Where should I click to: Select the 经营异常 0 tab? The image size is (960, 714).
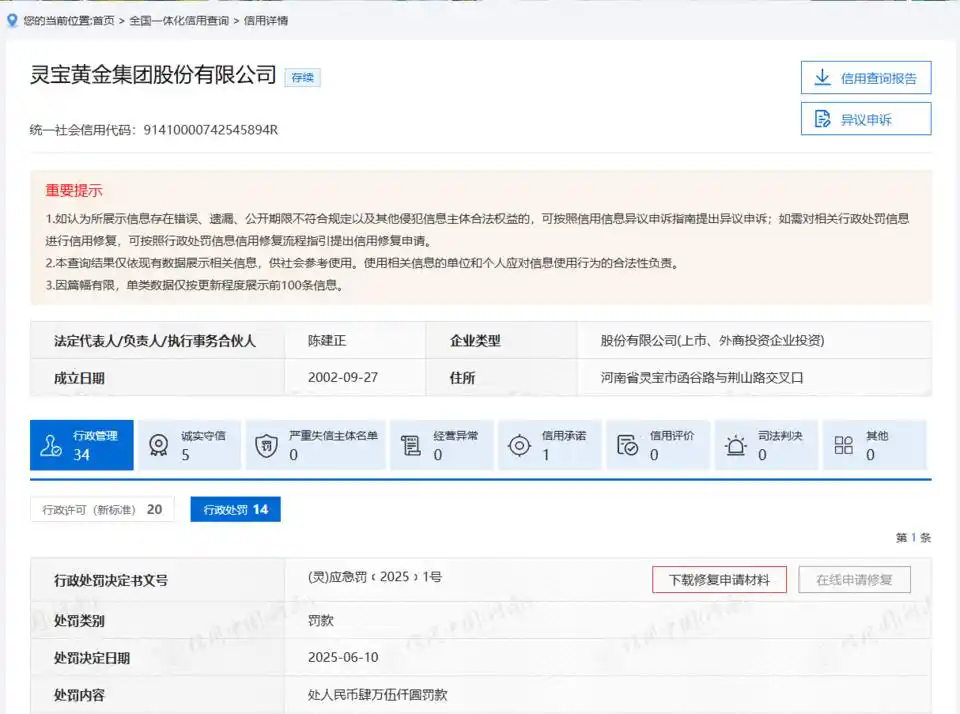(x=441, y=445)
